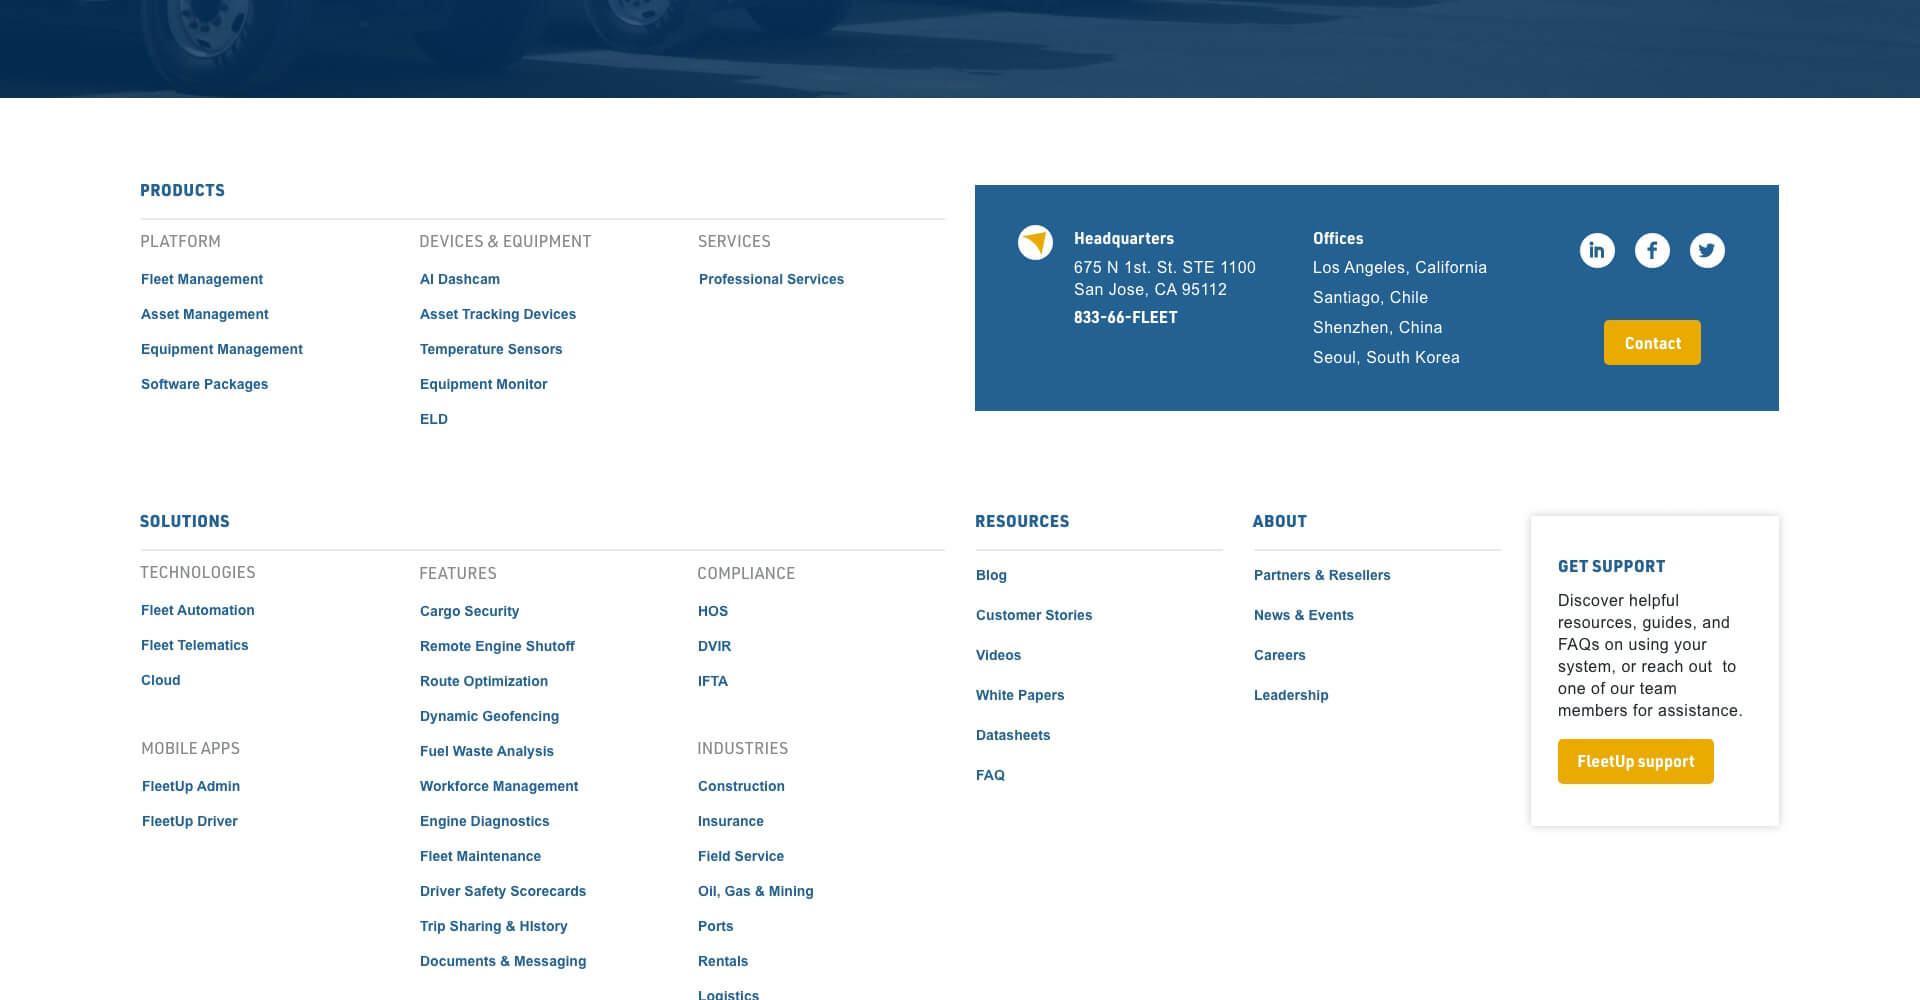
Task: Open Fleet Maintenance link
Action: (x=480, y=856)
